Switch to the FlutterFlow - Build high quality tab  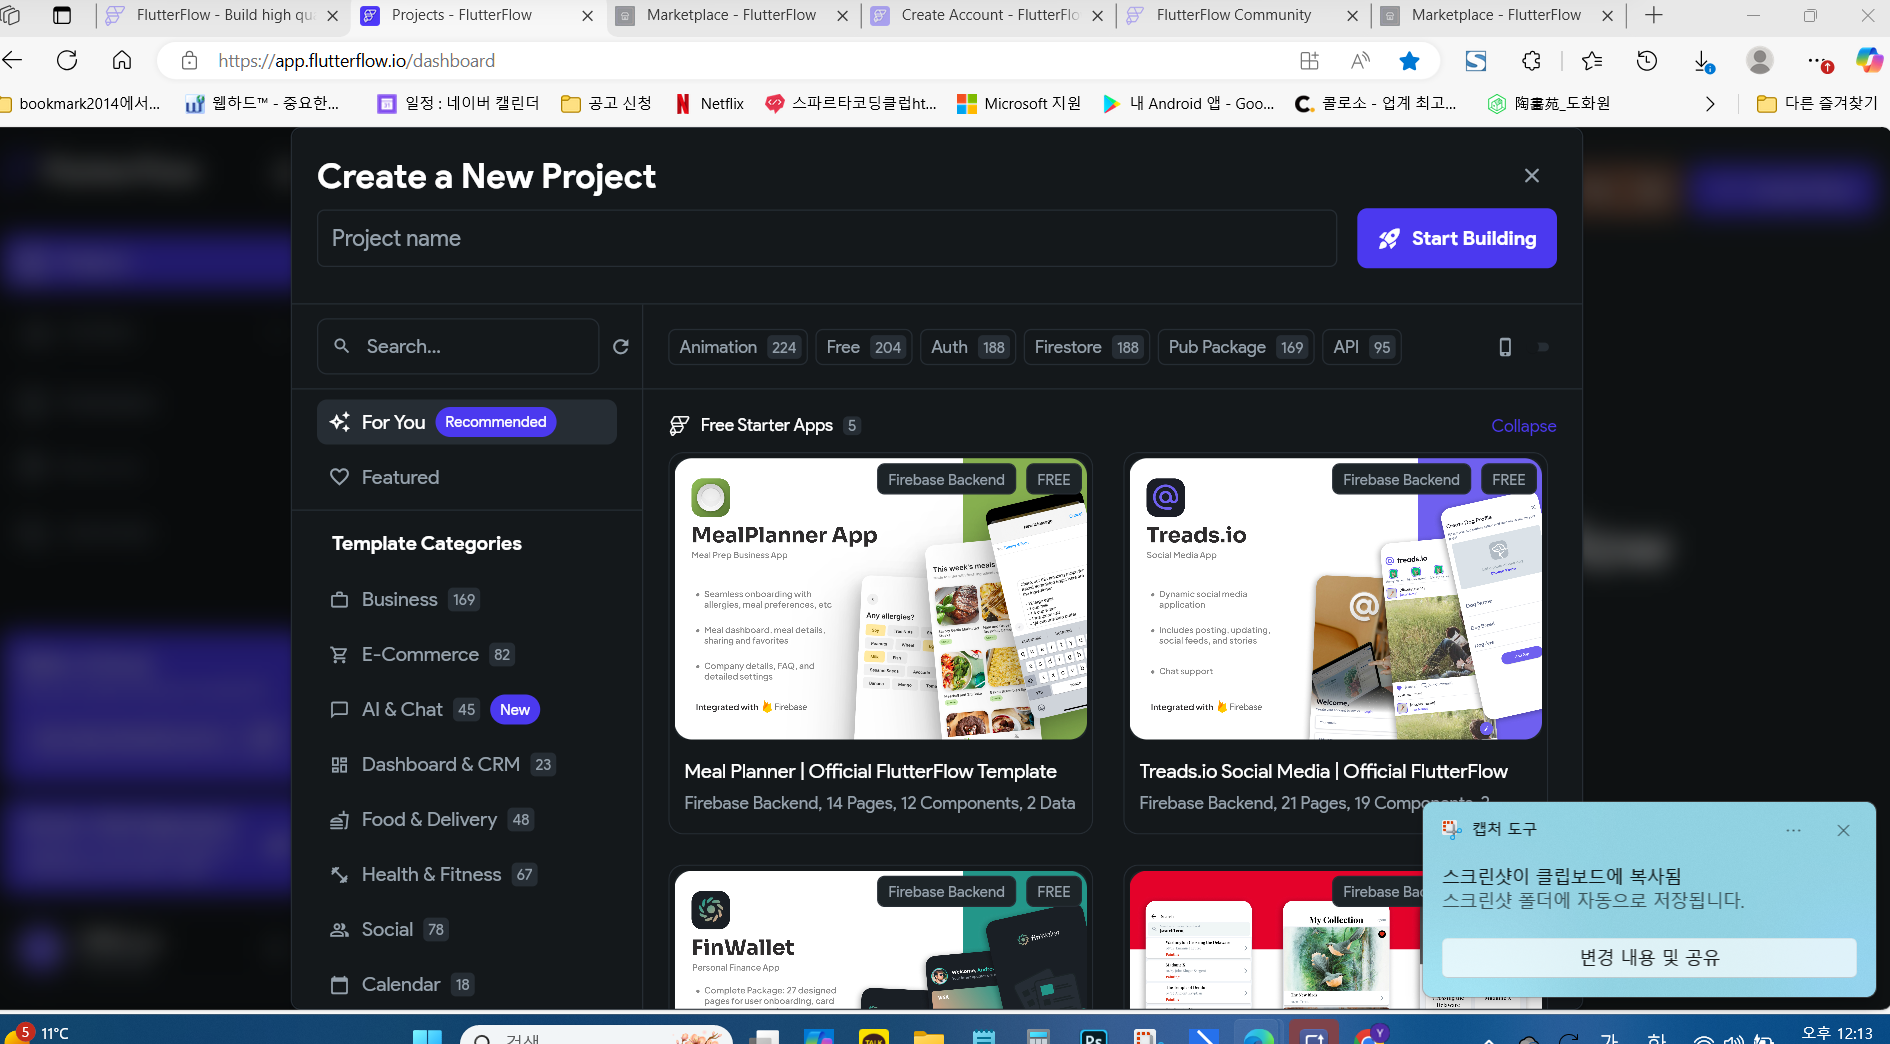click(224, 15)
